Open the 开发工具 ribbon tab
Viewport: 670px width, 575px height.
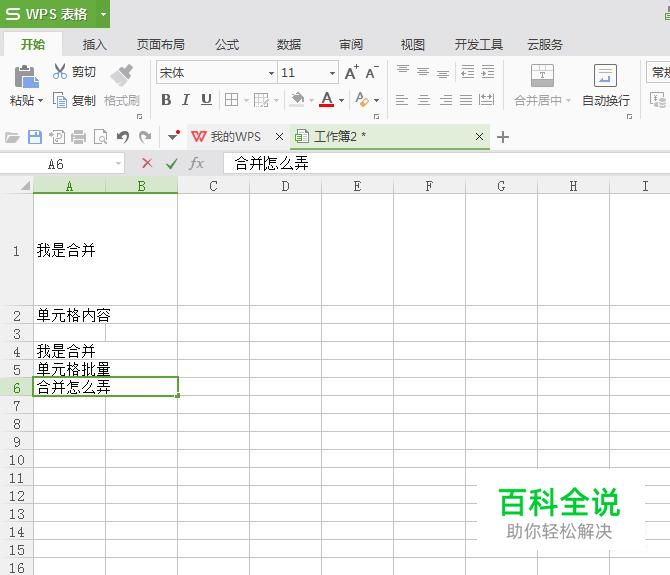point(479,44)
